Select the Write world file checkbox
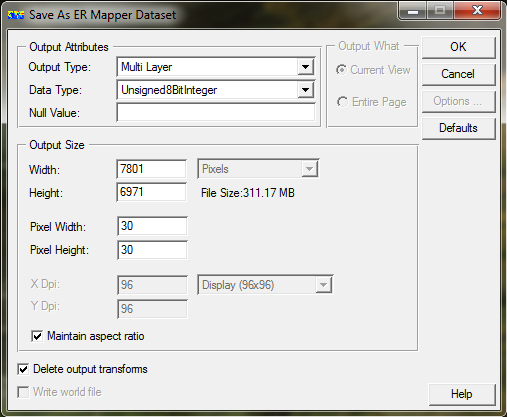 pos(23,392)
